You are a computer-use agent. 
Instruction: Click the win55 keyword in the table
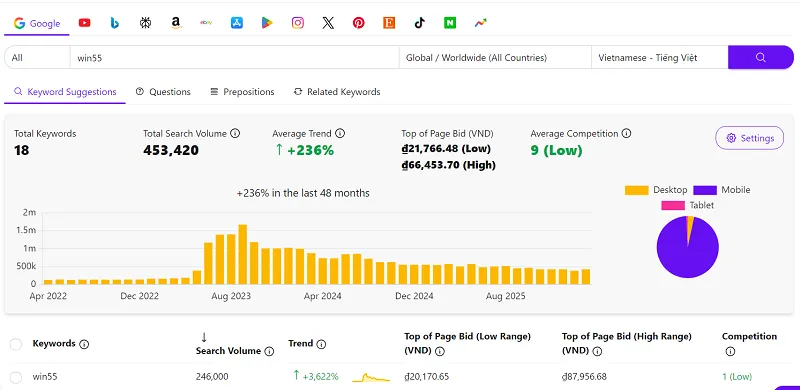click(x=45, y=377)
